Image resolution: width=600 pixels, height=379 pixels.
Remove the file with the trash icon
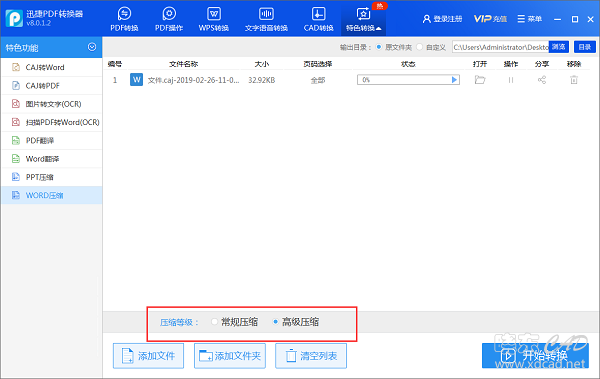(x=574, y=80)
